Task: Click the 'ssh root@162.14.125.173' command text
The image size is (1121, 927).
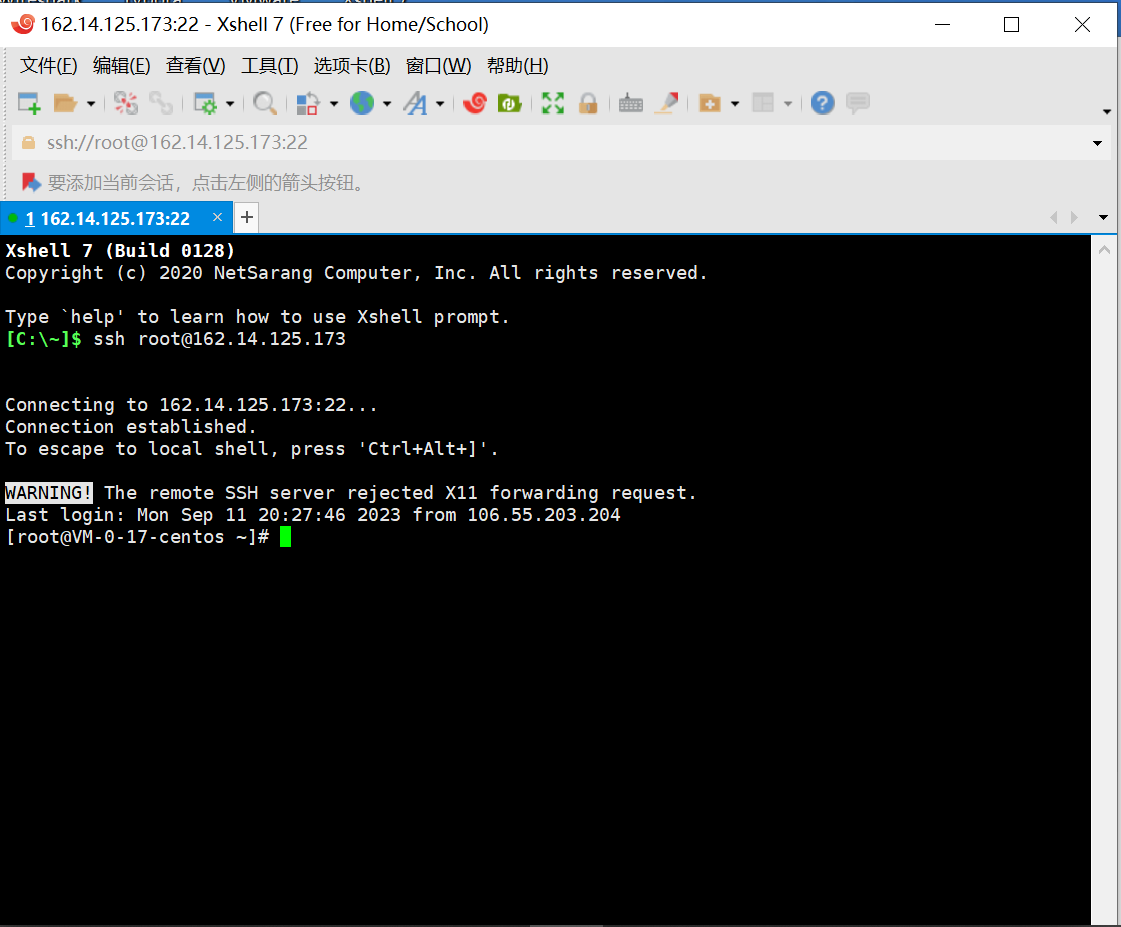Action: pos(219,339)
